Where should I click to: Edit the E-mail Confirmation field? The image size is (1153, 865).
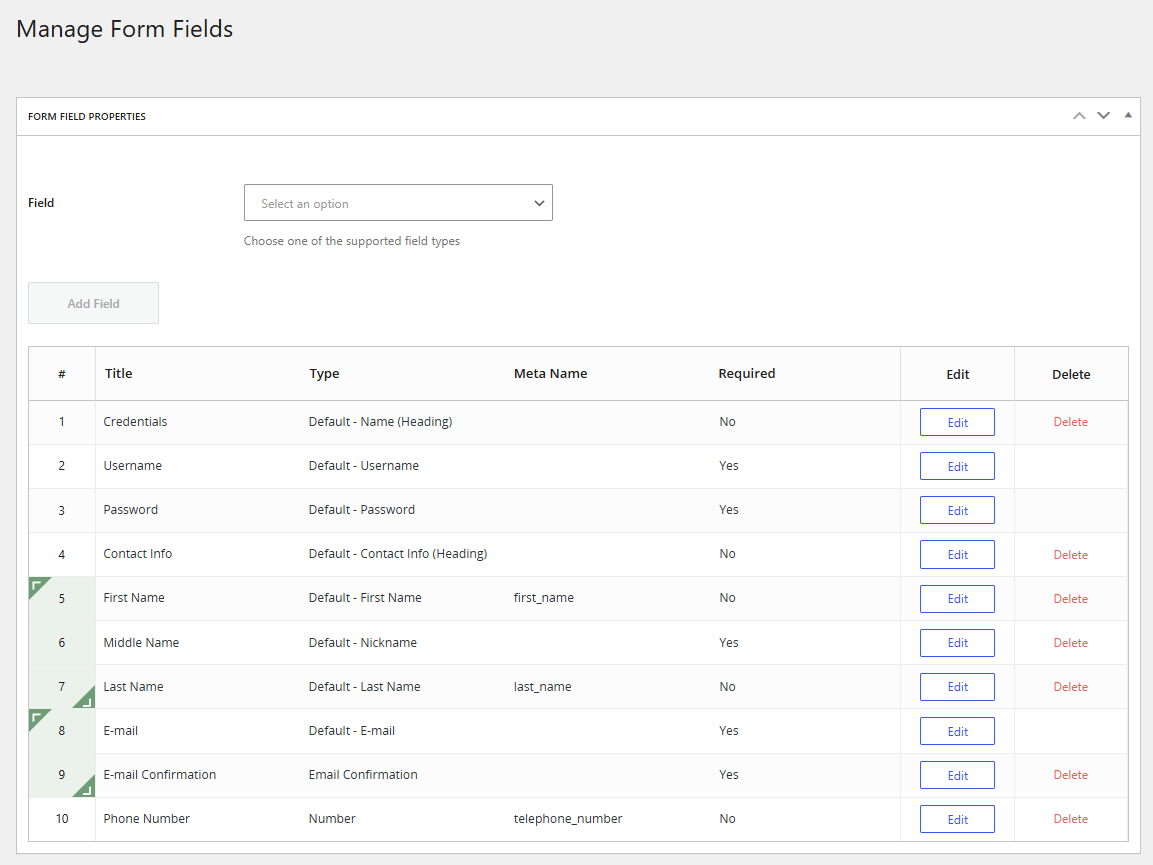click(x=957, y=775)
